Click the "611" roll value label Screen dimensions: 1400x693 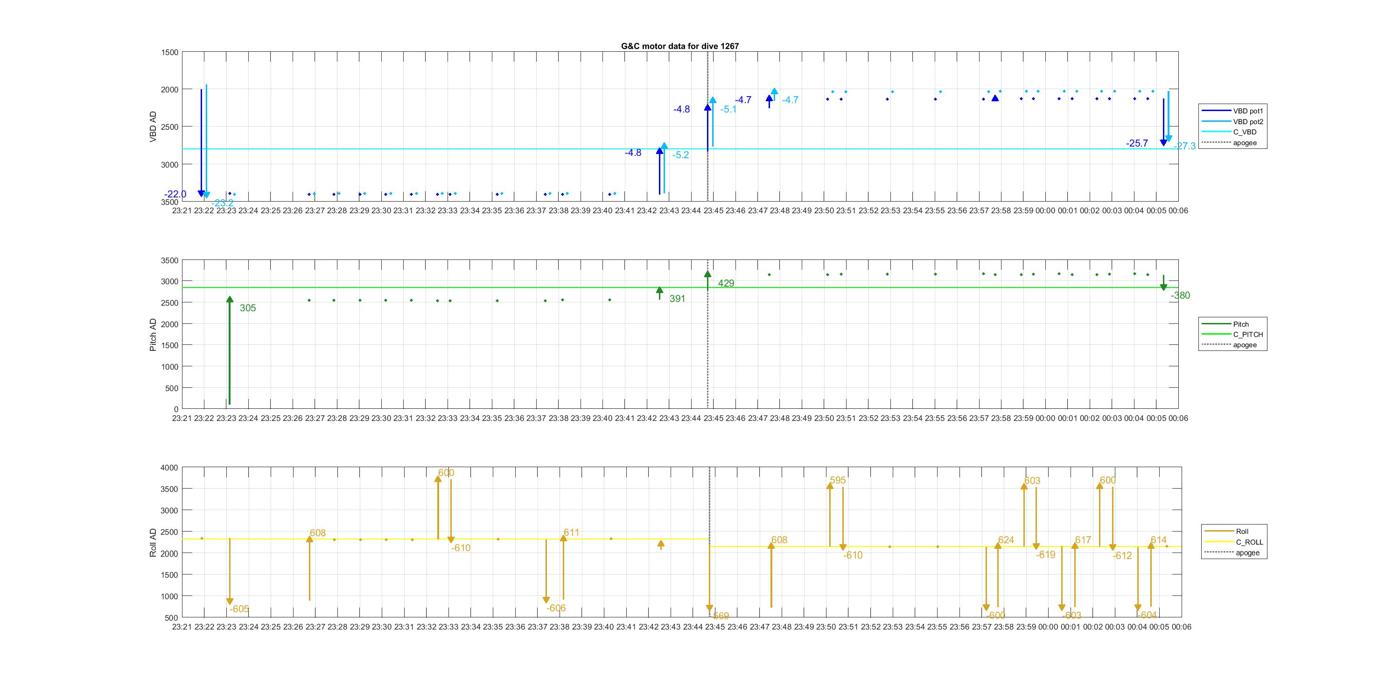[x=572, y=533]
